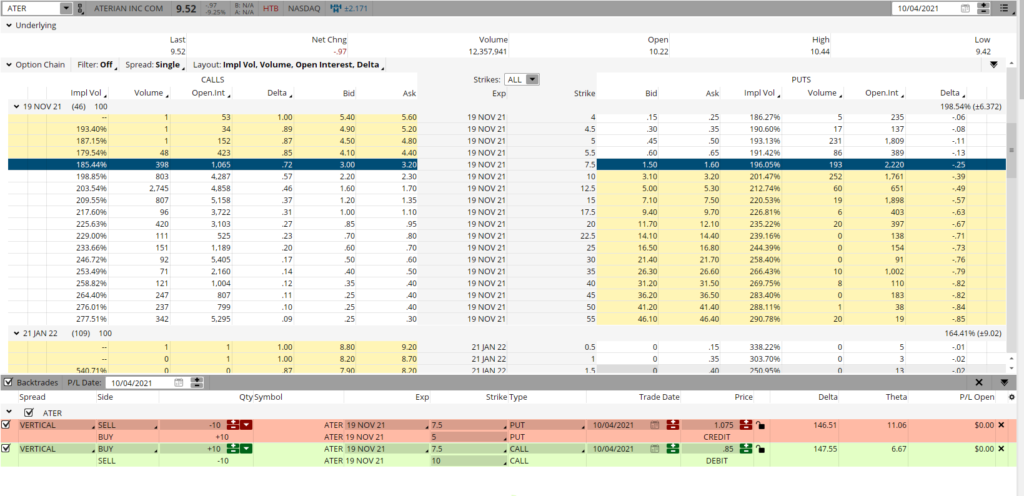Open the calendar icon in the top date field
This screenshot has width=1024, height=496.
tap(965, 8)
